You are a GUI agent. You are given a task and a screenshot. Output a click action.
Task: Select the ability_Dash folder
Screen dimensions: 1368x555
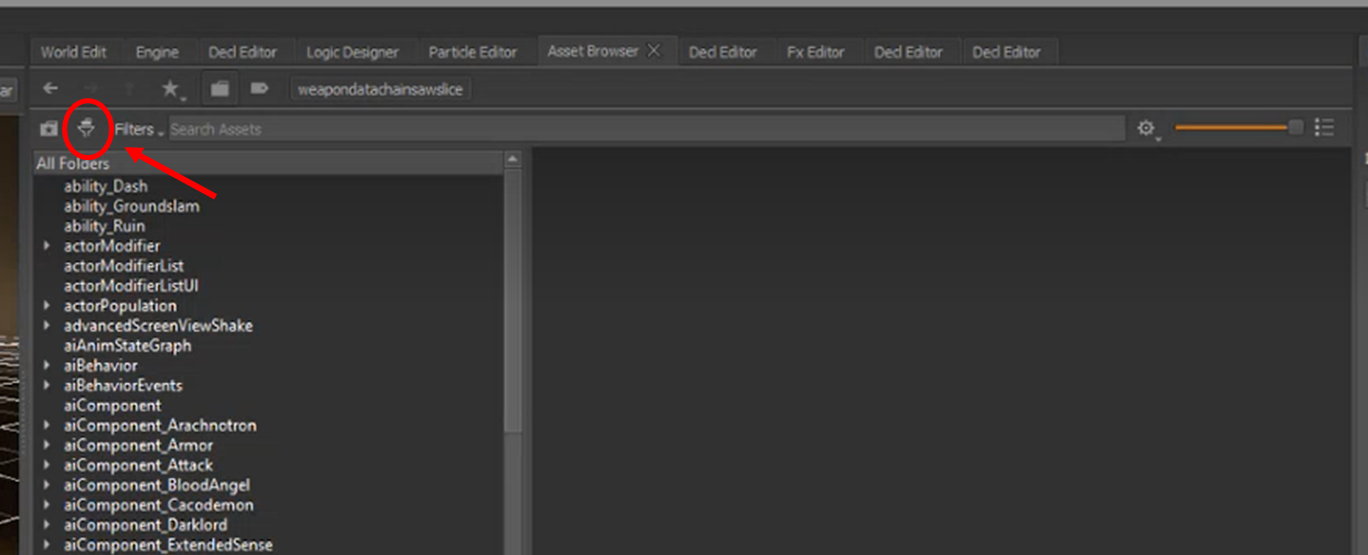click(105, 186)
